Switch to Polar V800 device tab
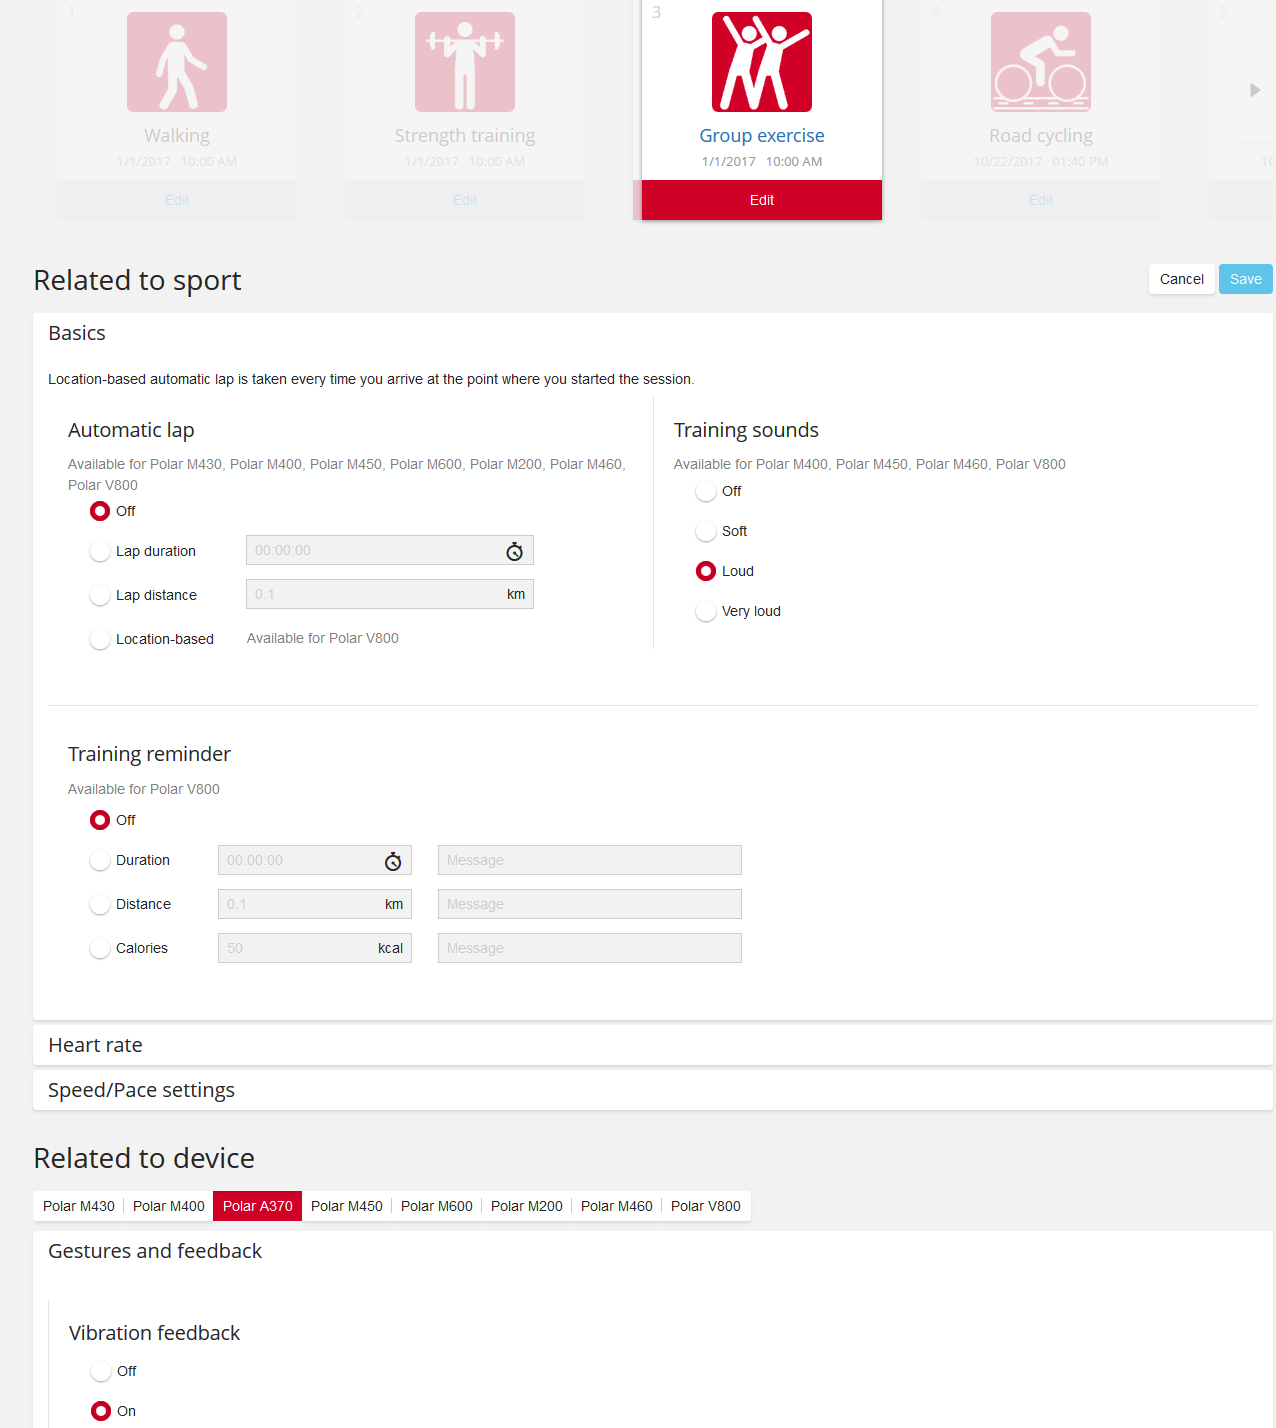This screenshot has height=1428, width=1276. pyautogui.click(x=706, y=1206)
